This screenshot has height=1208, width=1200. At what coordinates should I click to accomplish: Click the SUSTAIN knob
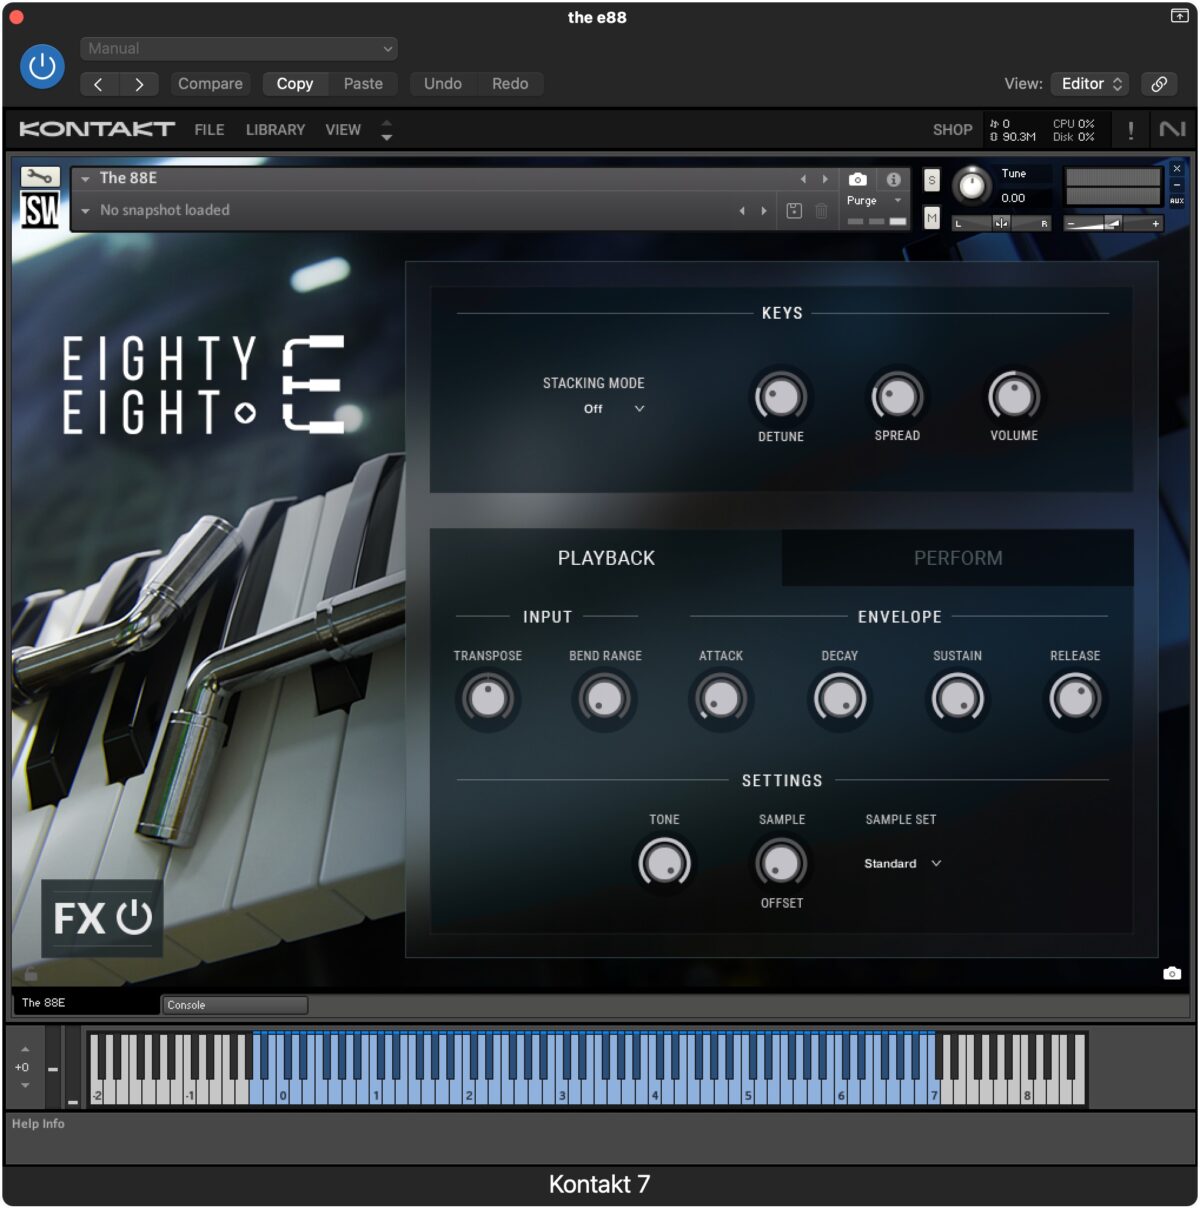957,699
